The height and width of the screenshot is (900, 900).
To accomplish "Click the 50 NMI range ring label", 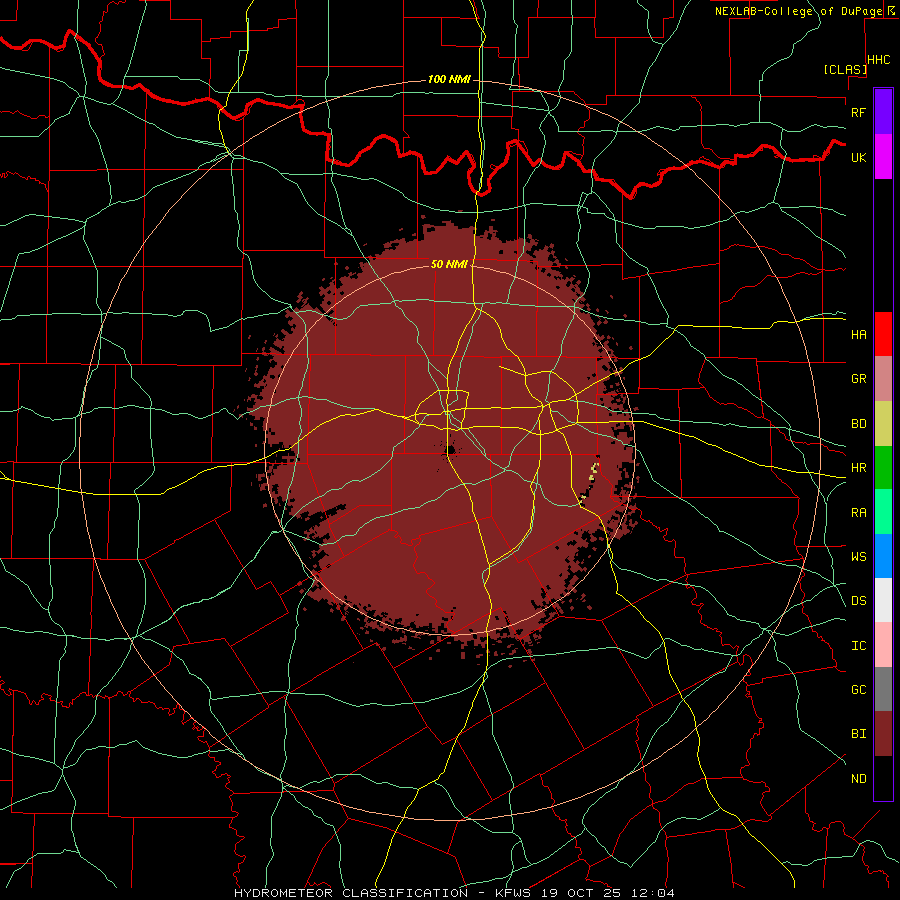I will (449, 264).
